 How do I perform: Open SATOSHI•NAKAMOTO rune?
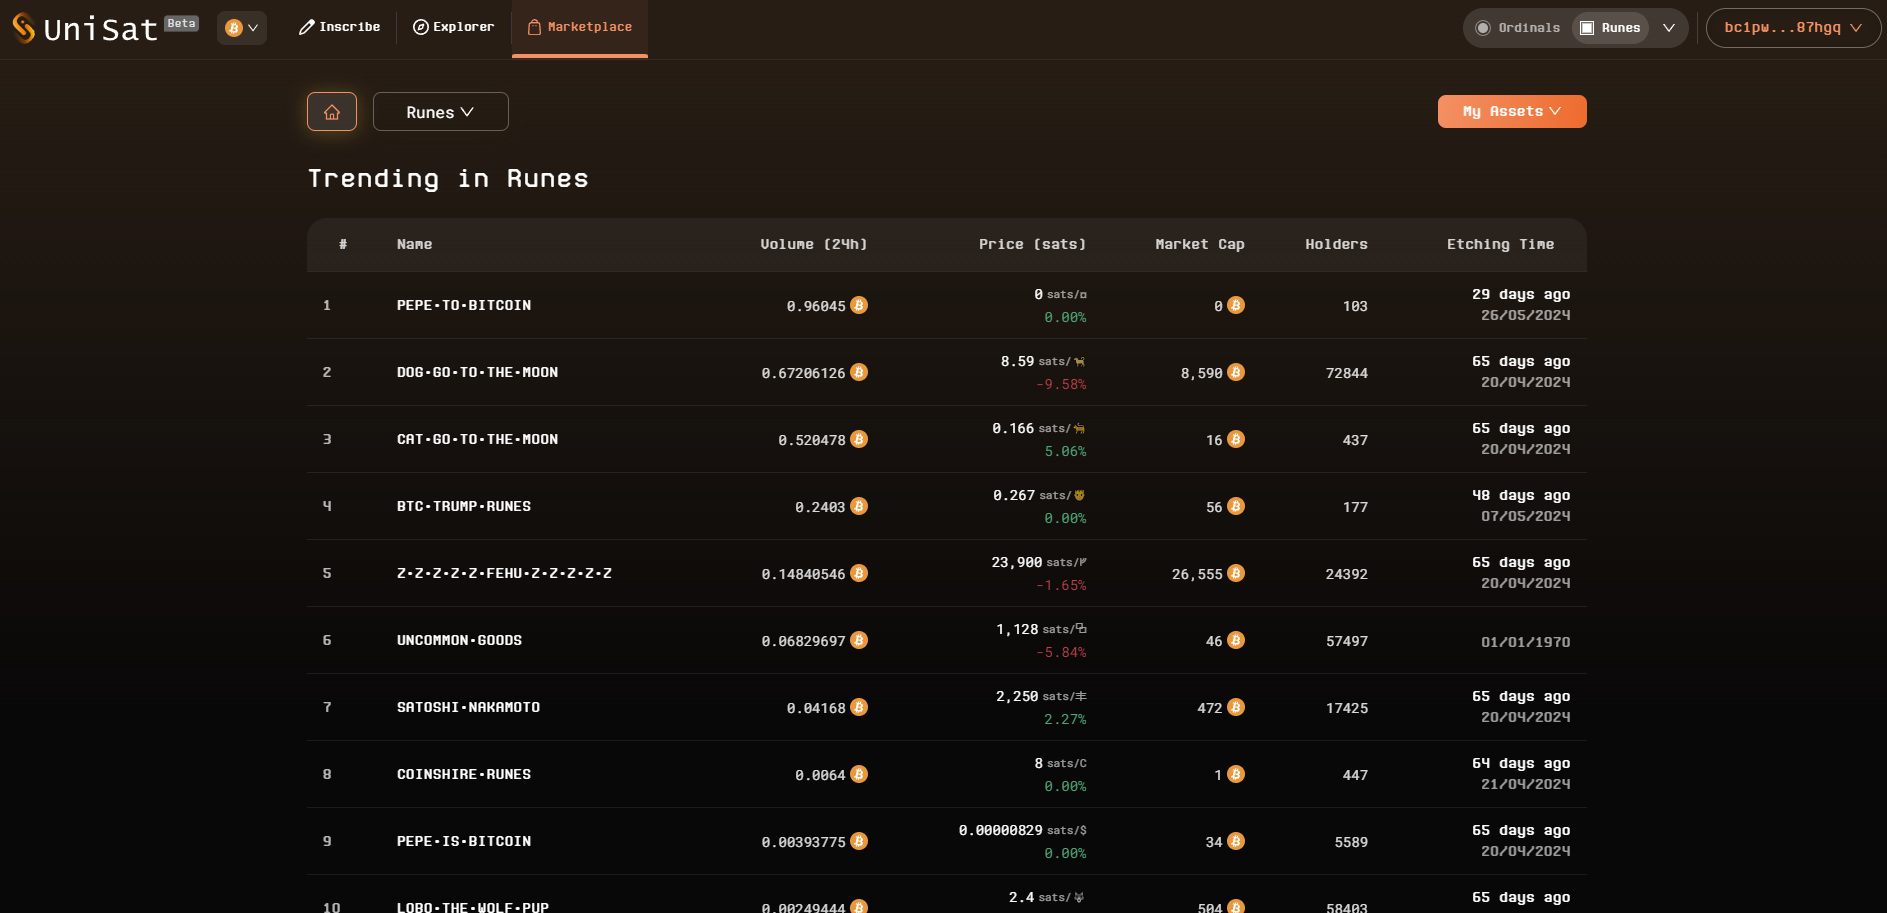tap(468, 707)
